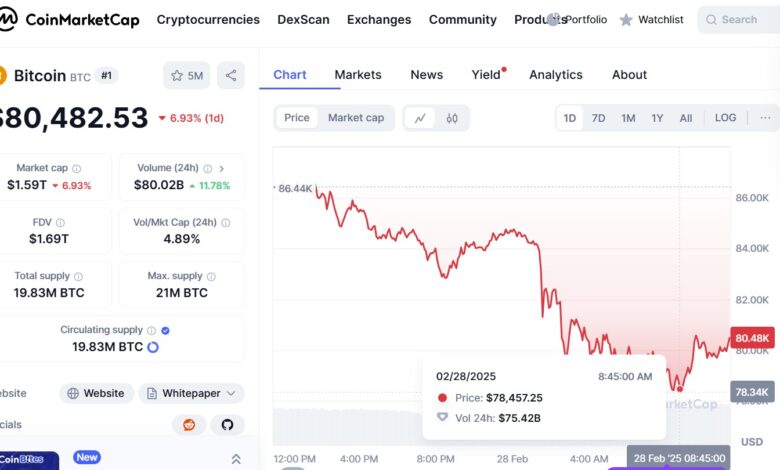Collapse the panel with double chevron up
The image size is (780, 470).
[236, 459]
